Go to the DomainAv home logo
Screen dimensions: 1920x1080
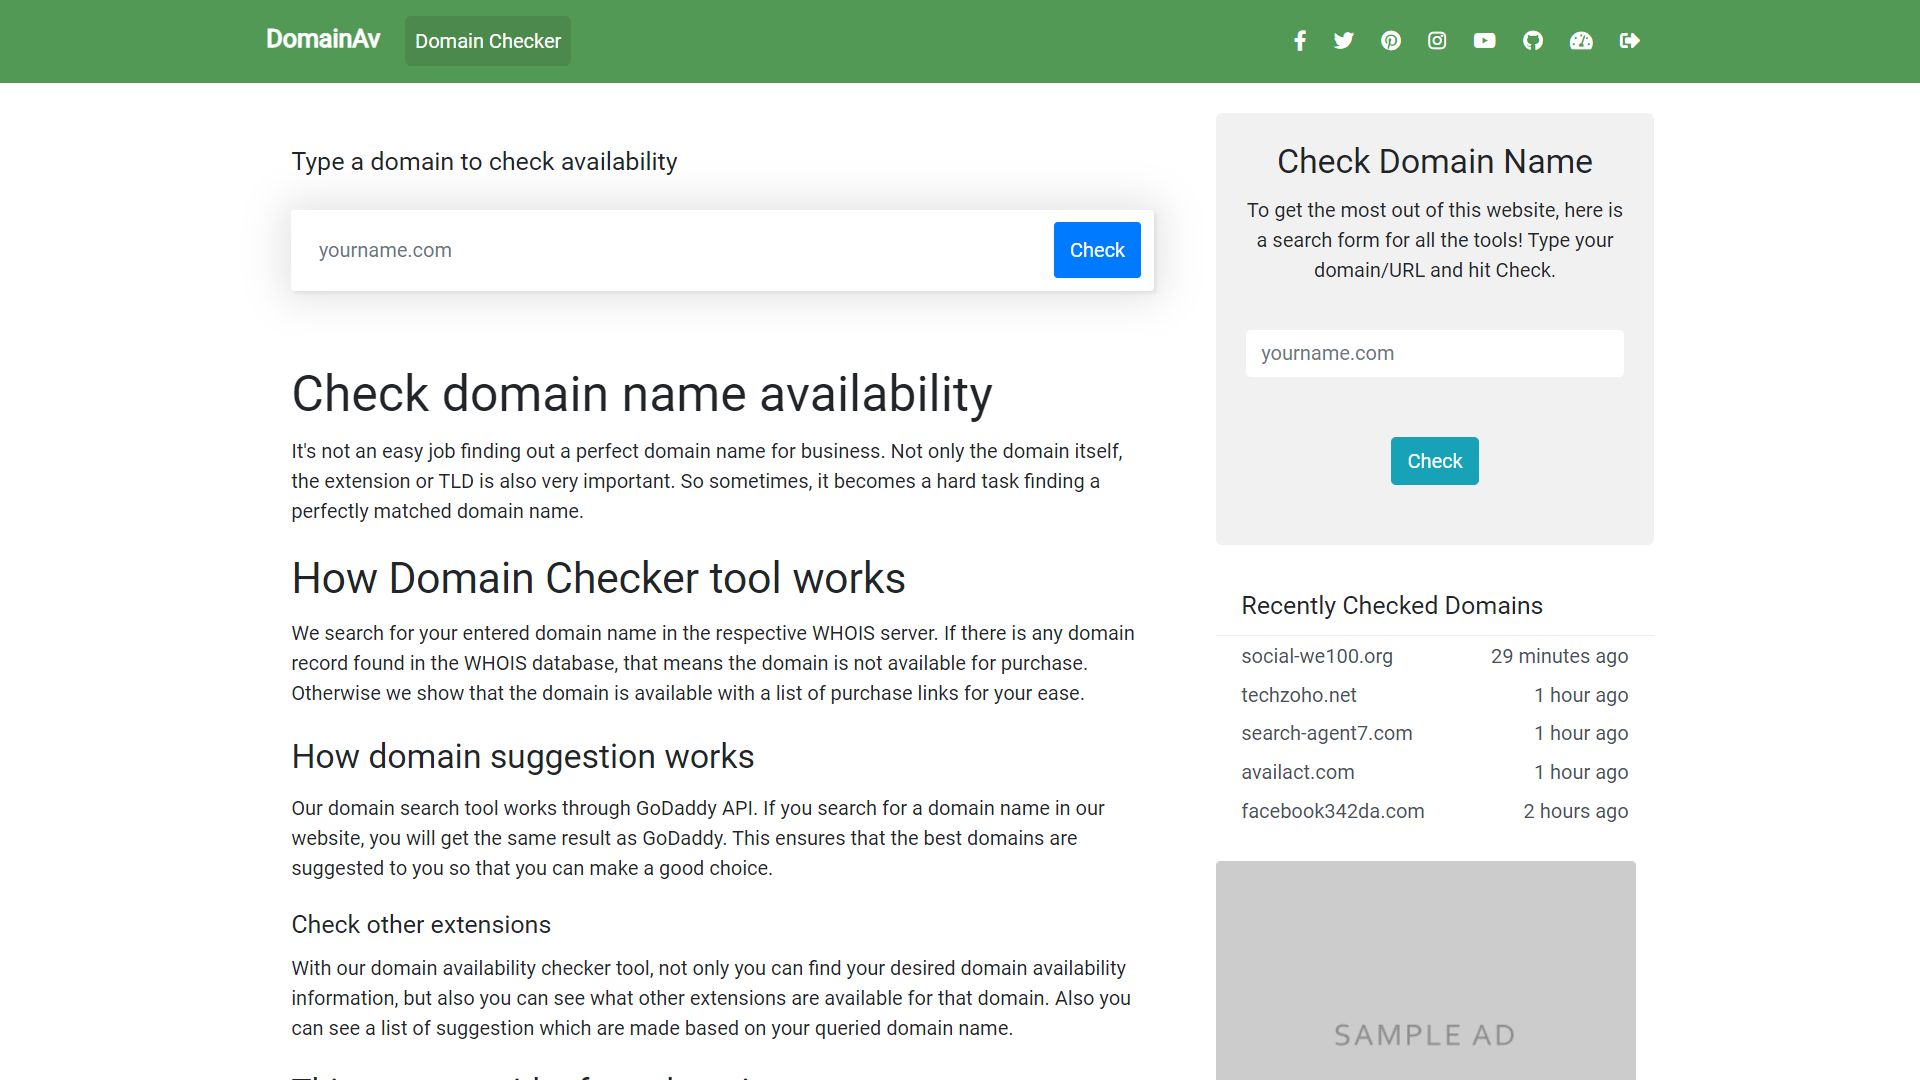(323, 39)
